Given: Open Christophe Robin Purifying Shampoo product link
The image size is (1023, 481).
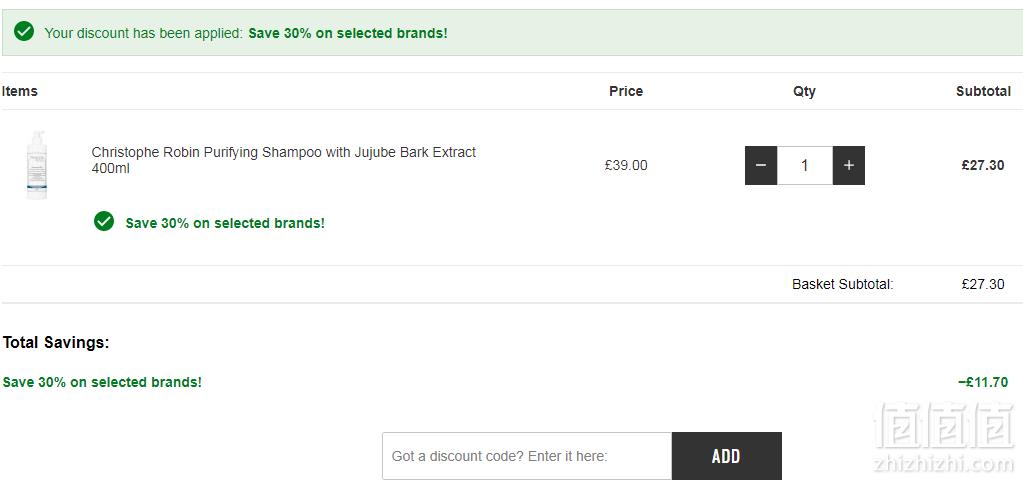Looking at the screenshot, I should pos(284,160).
